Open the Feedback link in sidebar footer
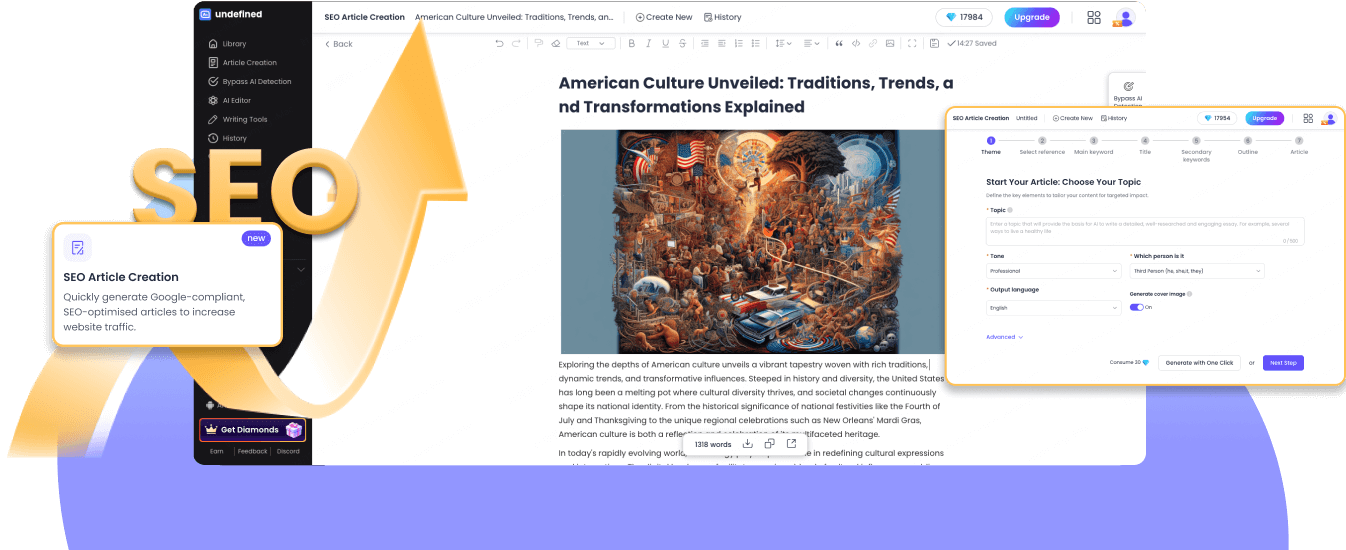 (252, 451)
